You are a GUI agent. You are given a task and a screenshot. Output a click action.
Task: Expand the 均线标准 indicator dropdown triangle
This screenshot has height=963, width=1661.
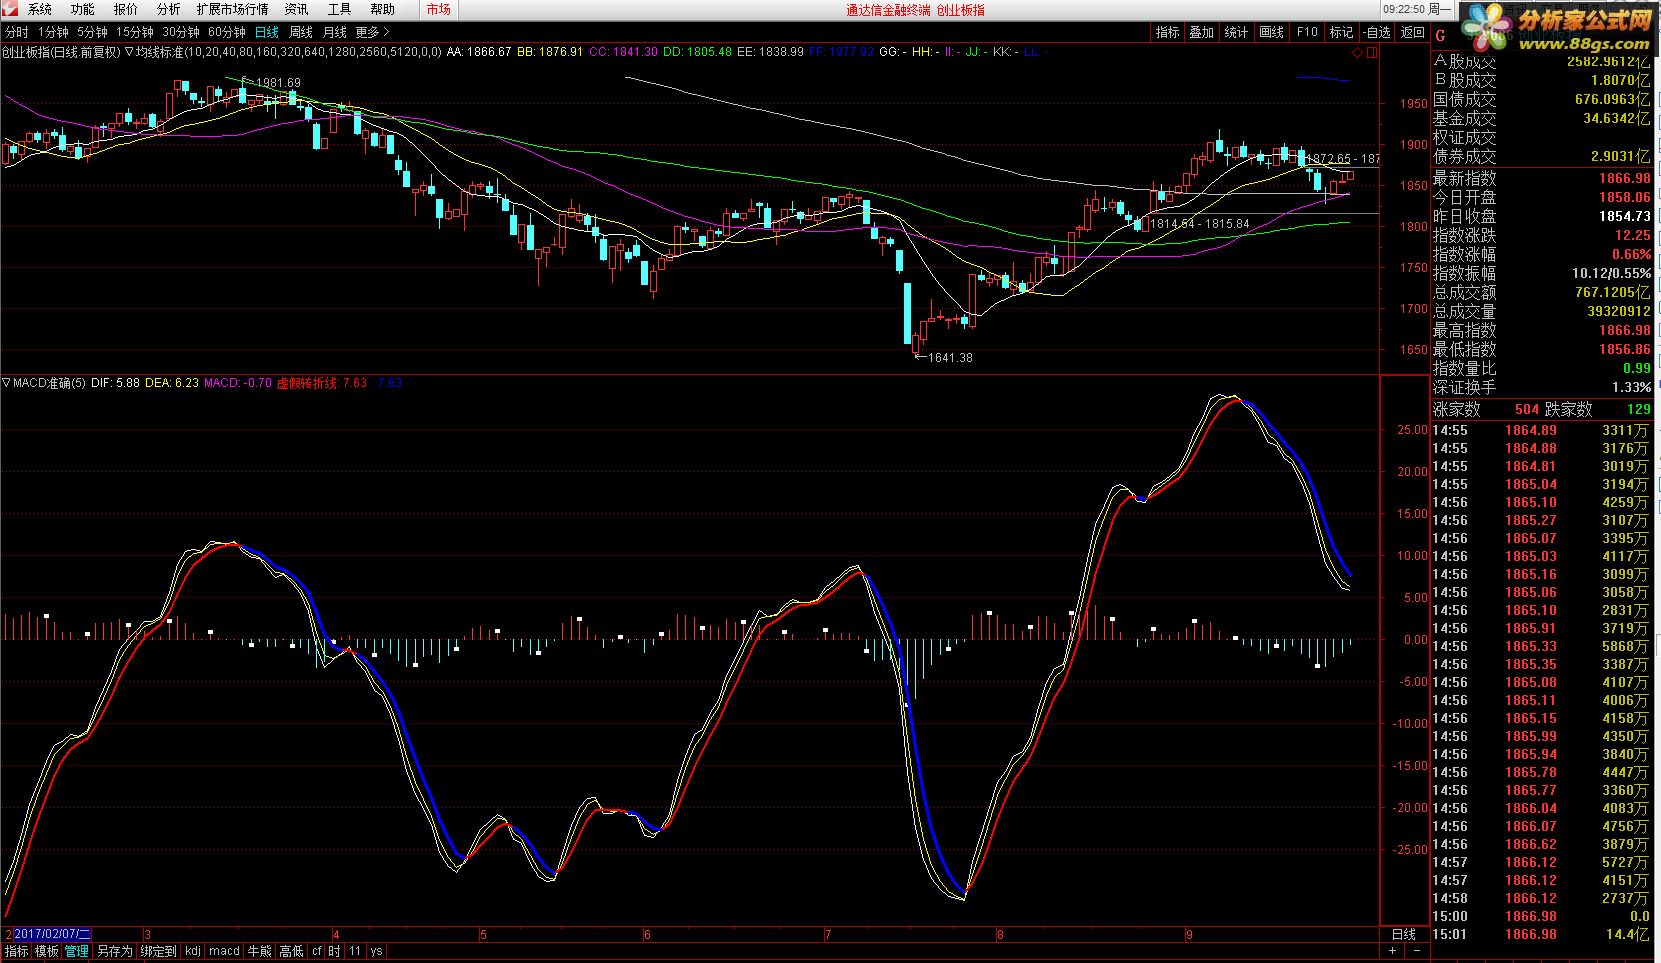pos(129,51)
